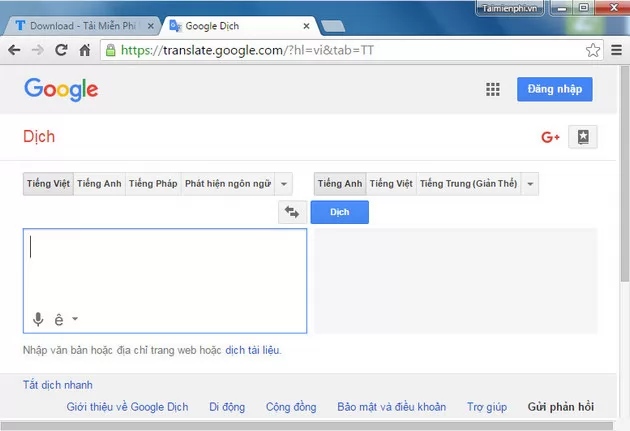
Task: Open the Chrome hamburger menu
Action: pos(616,50)
